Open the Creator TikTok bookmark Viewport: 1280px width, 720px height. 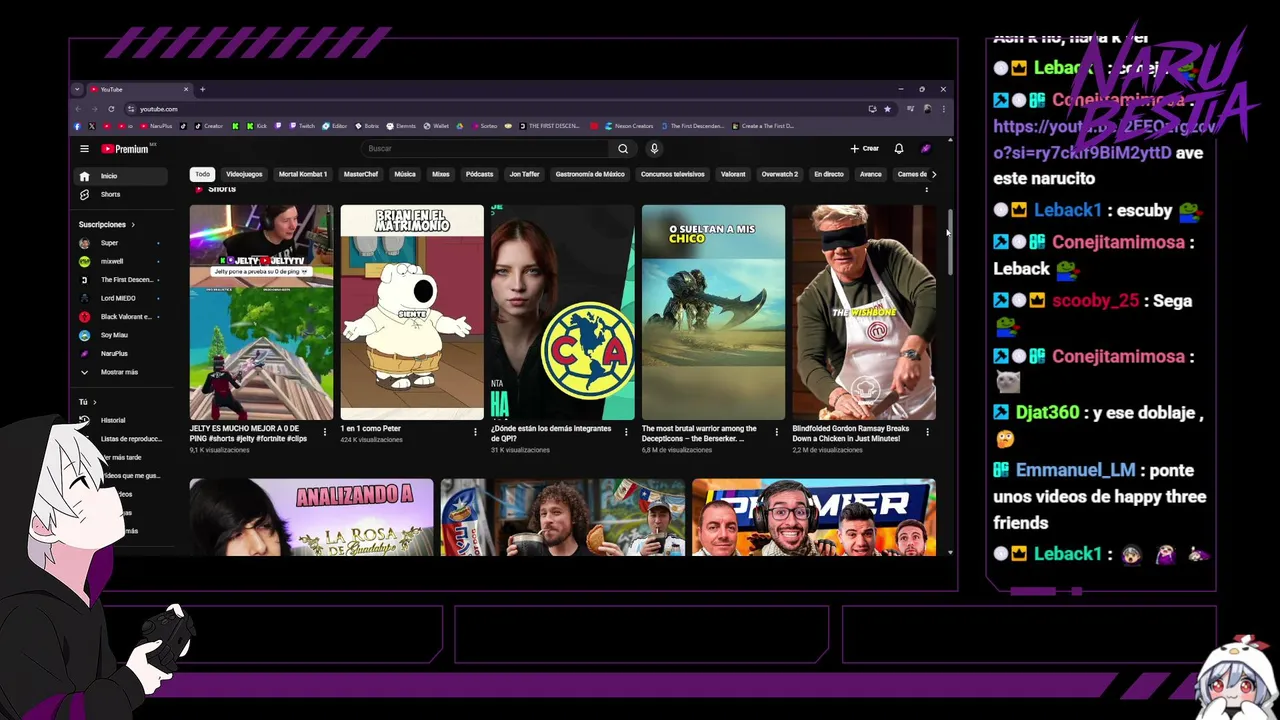click(x=208, y=126)
